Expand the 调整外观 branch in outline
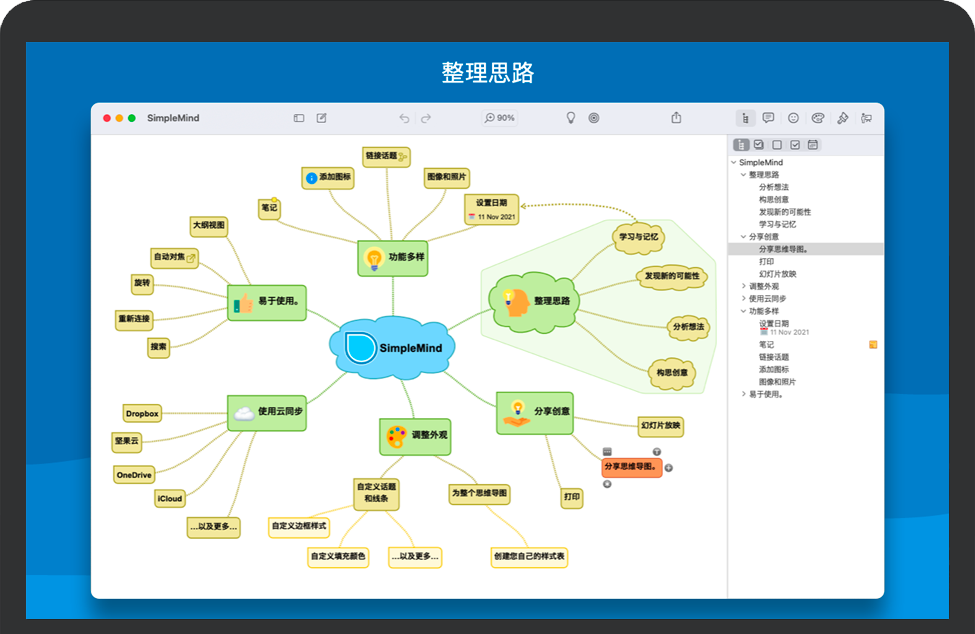The height and width of the screenshot is (634, 975). pyautogui.click(x=744, y=287)
